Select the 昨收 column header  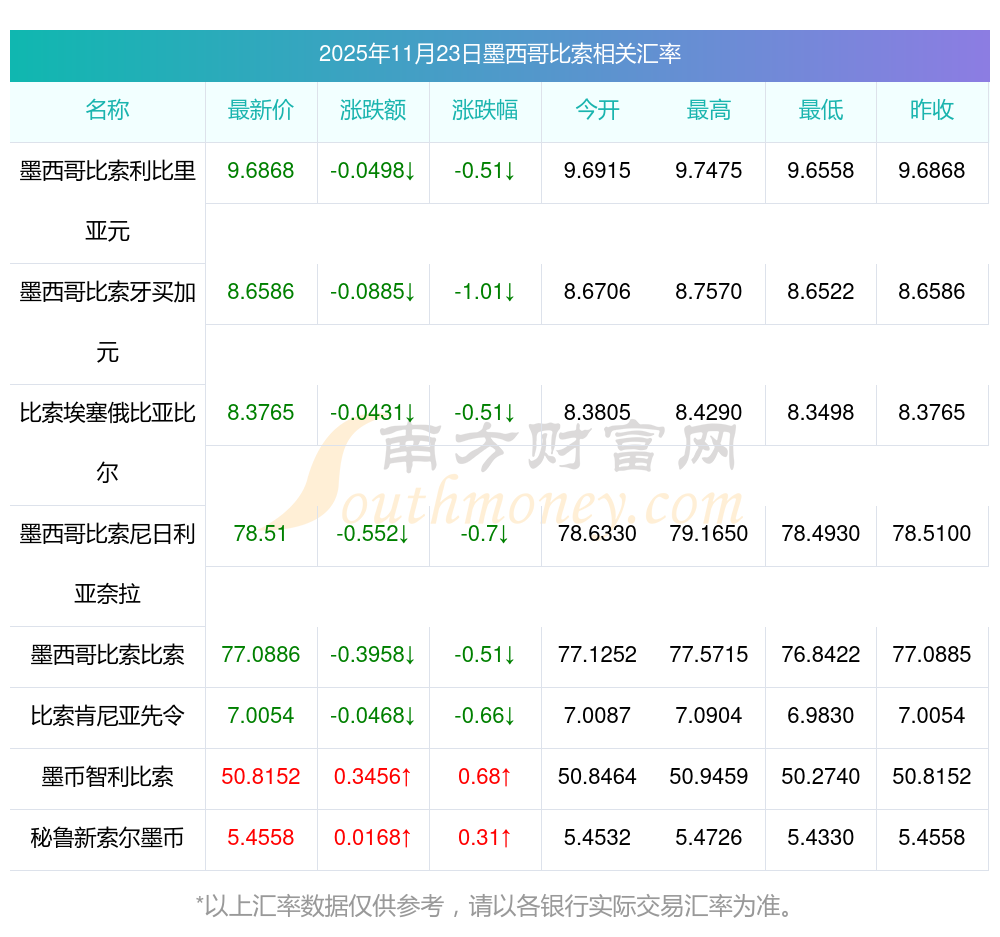tap(932, 110)
